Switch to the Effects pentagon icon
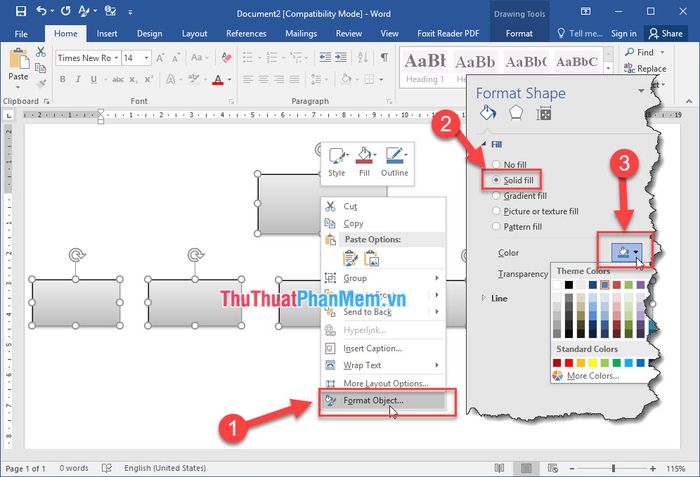Viewport: 700px width, 477px height. [x=517, y=113]
